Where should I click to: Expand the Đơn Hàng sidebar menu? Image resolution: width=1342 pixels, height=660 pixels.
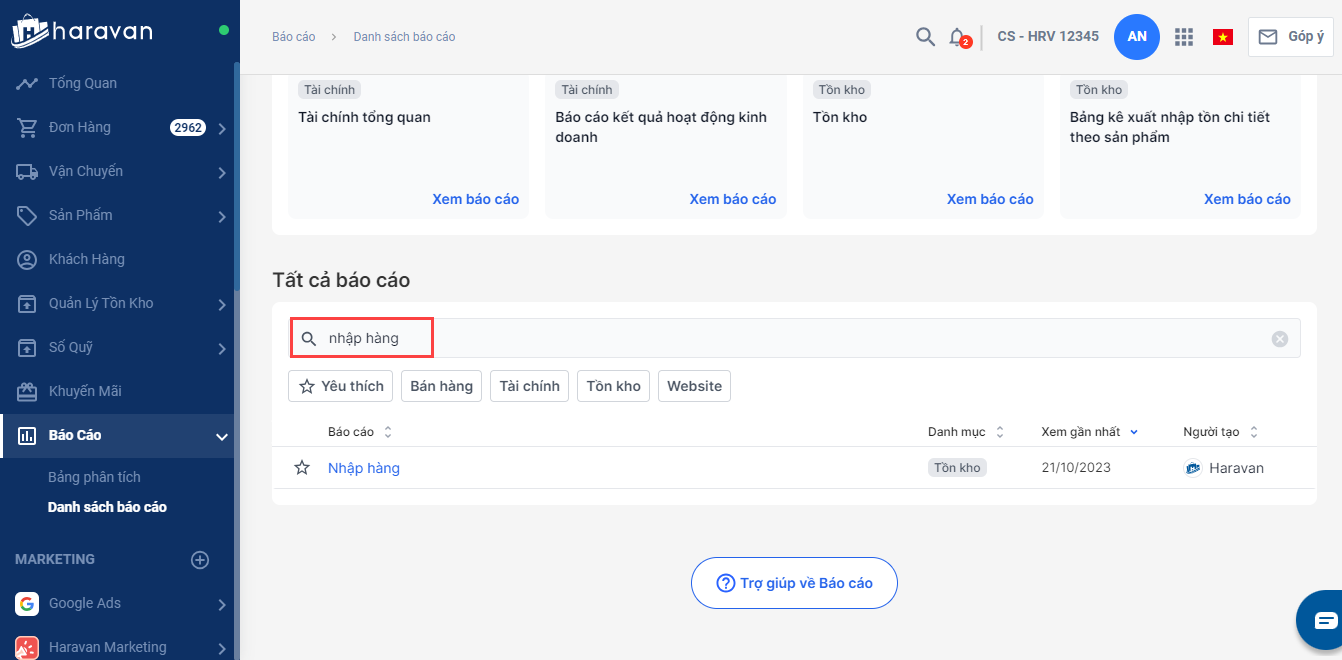point(221,128)
